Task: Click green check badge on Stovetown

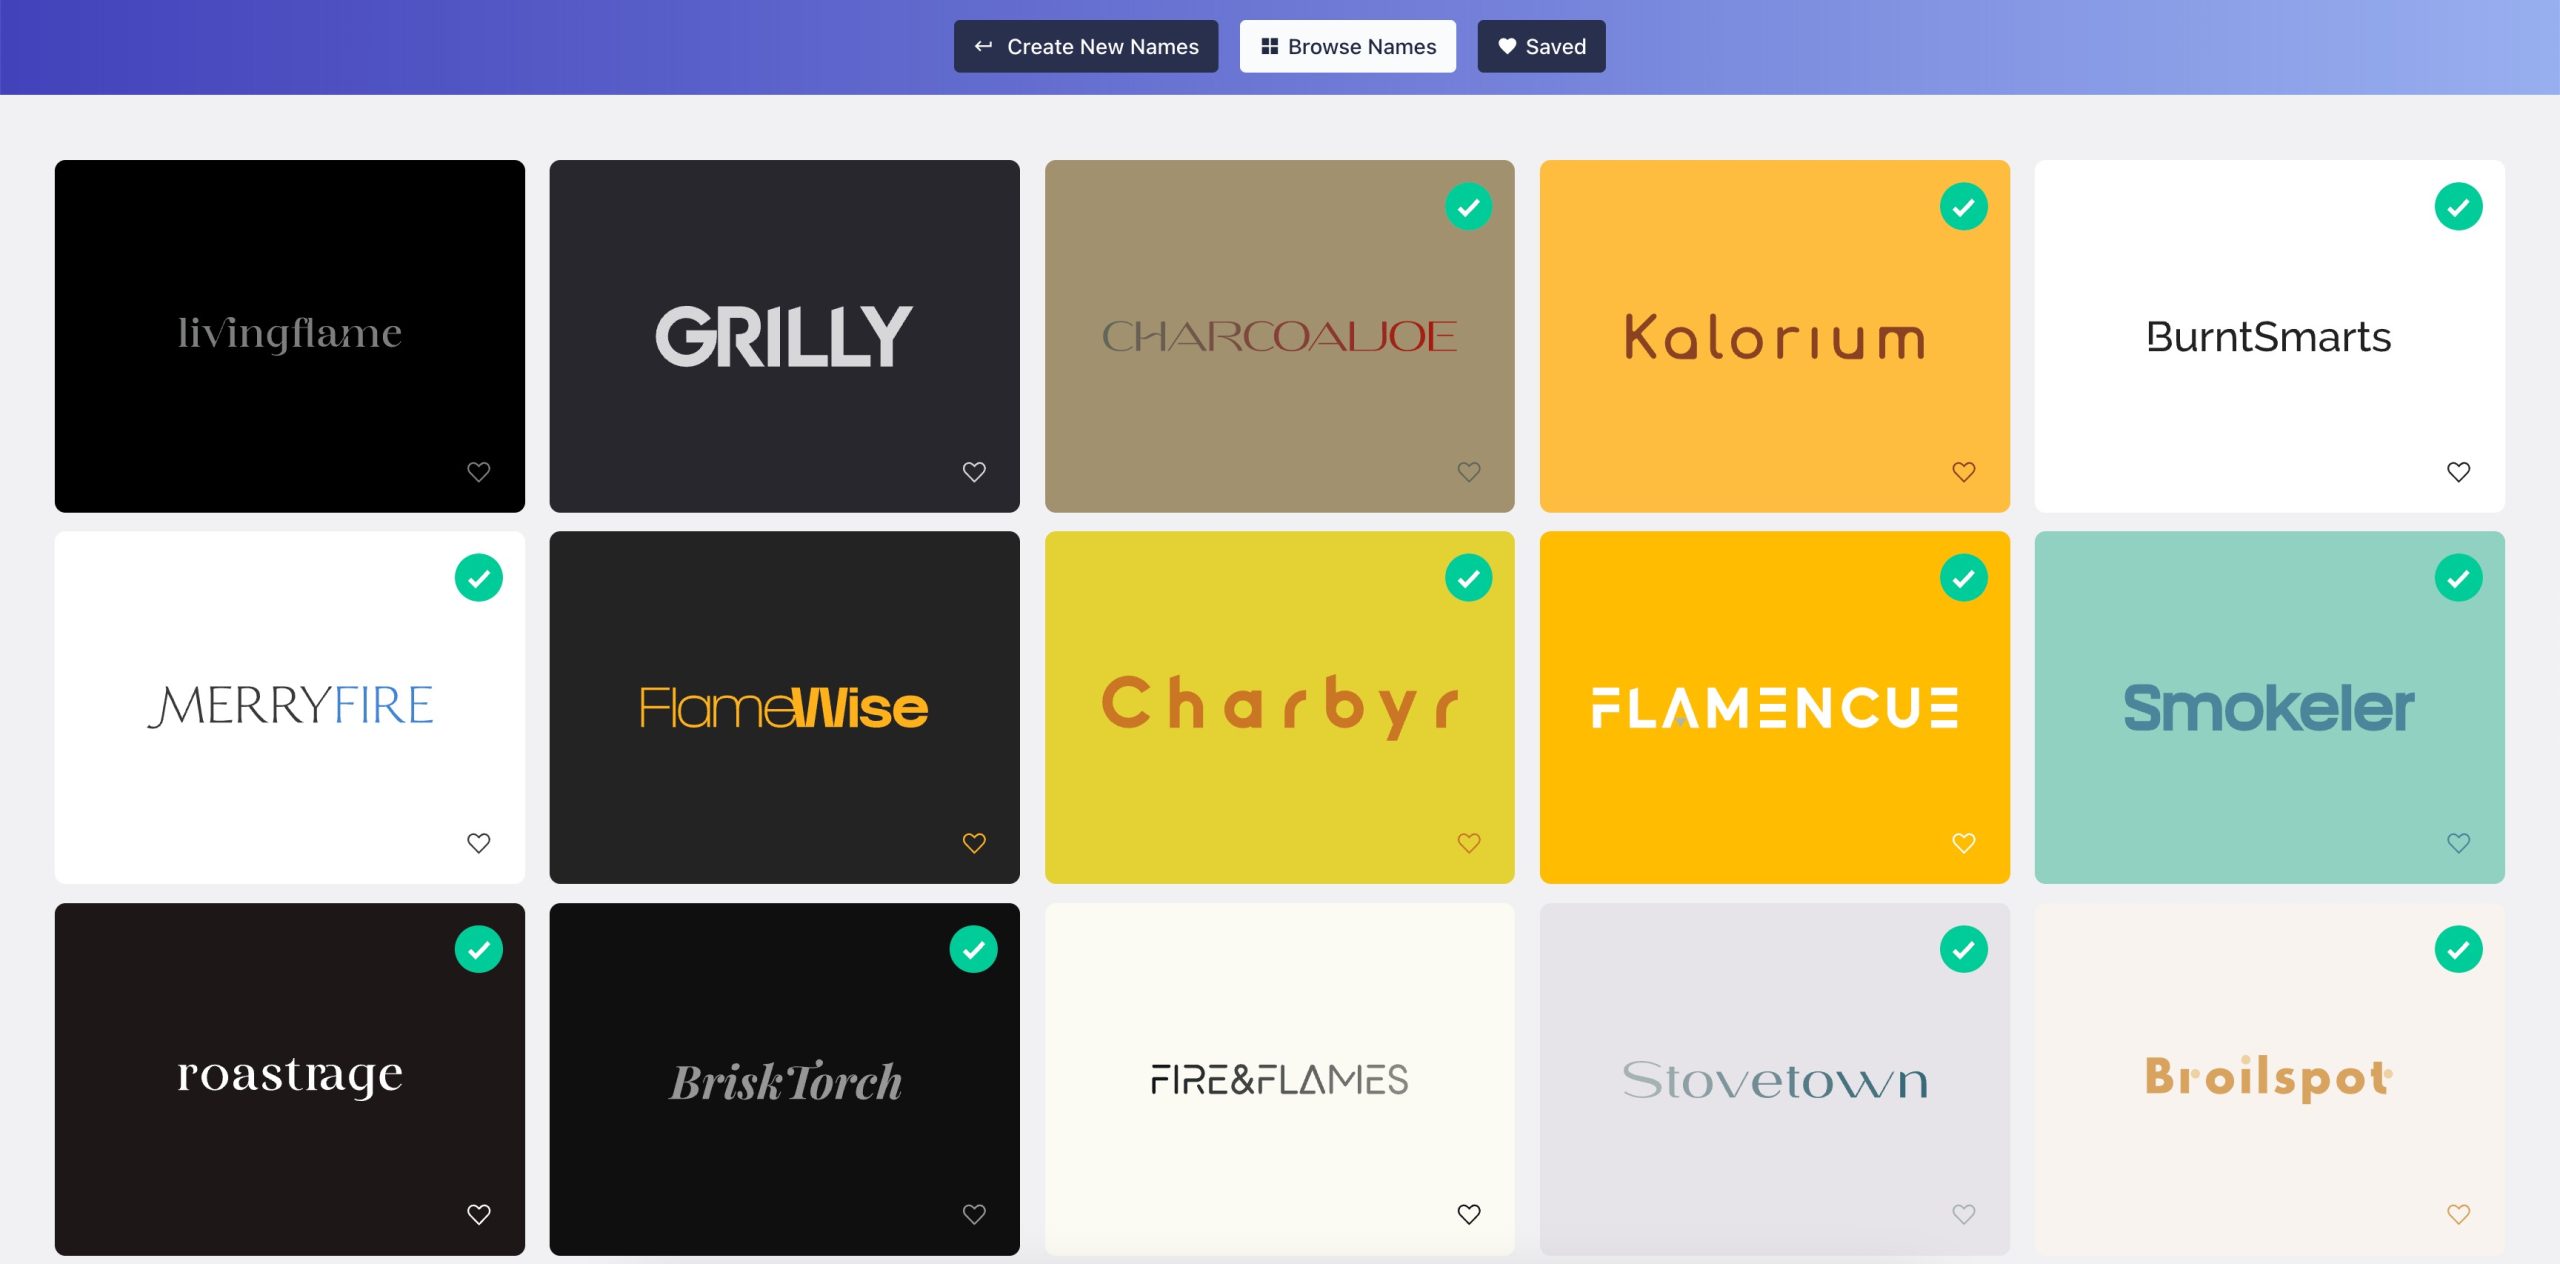Action: pos(1964,949)
